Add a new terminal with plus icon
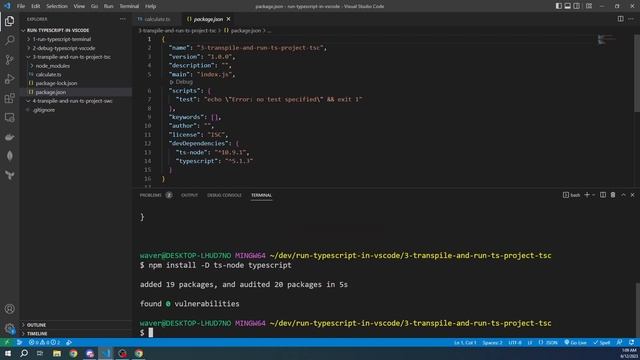Screen dimensions: 640x360 tap(587, 195)
